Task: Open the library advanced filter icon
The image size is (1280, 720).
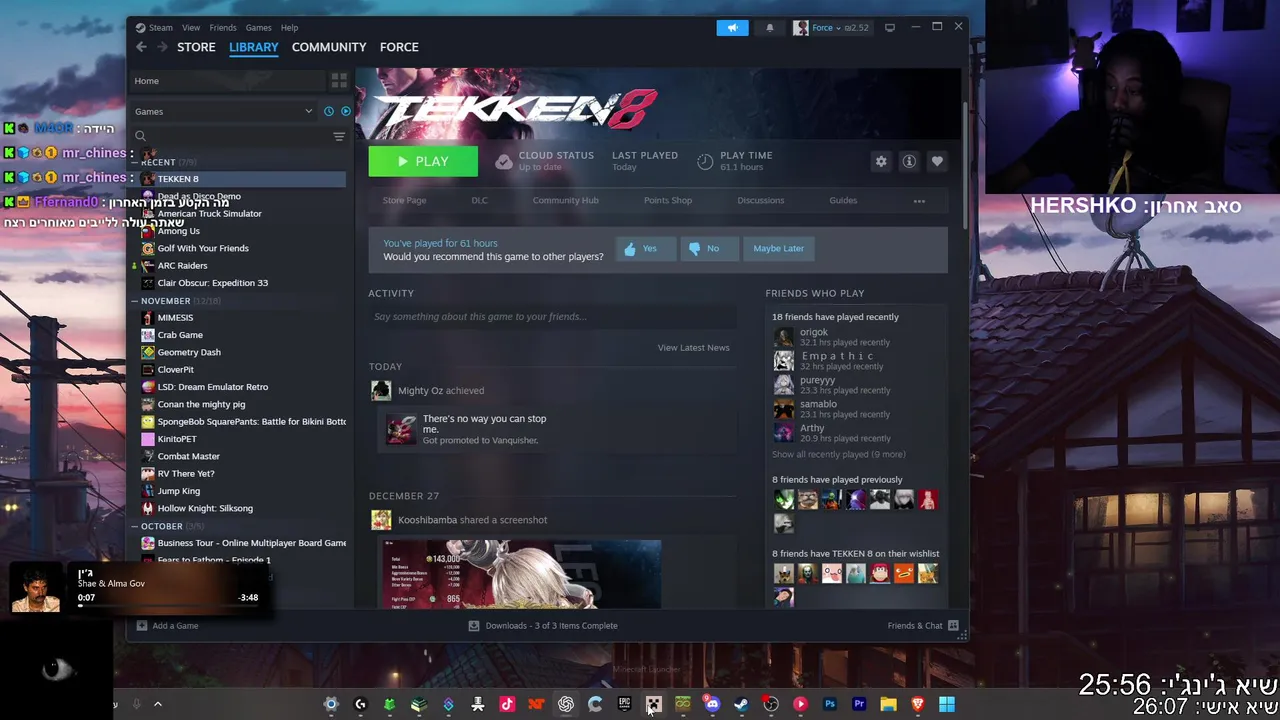Action: coord(339,136)
